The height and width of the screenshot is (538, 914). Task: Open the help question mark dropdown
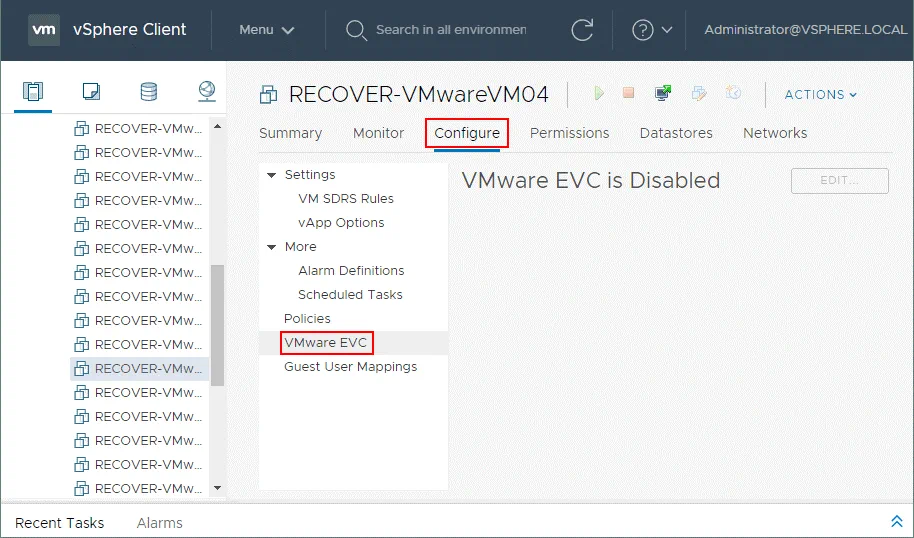click(x=651, y=30)
